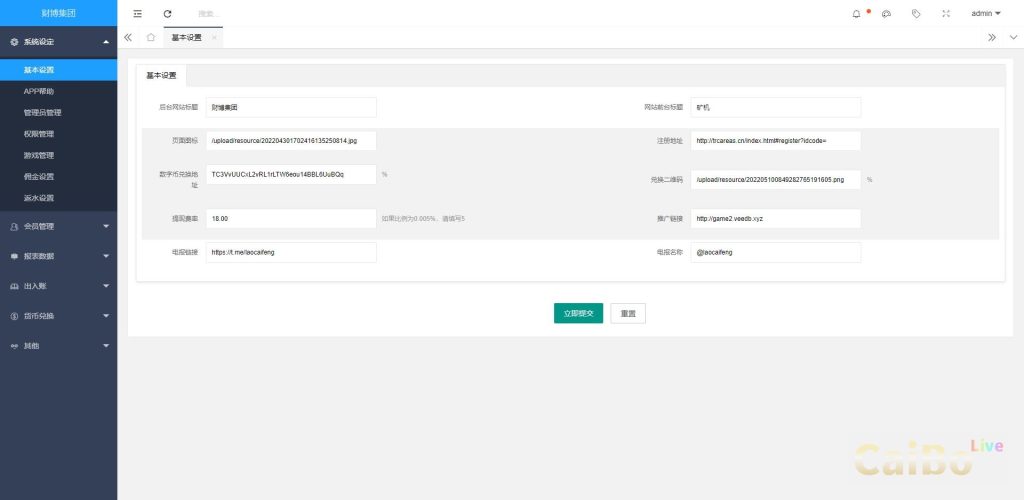Image resolution: width=1024 pixels, height=500 pixels.
Task: Collapse the 系统设定 sidebar section
Action: pyautogui.click(x=58, y=42)
